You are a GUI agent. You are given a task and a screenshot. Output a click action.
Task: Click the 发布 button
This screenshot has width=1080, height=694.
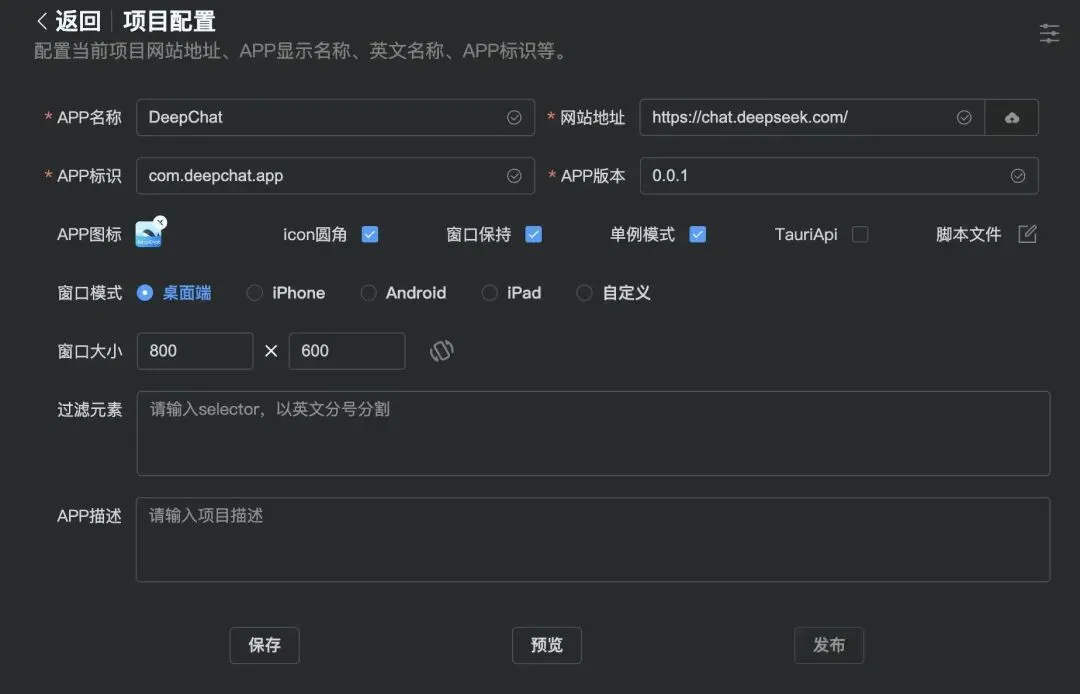(829, 645)
